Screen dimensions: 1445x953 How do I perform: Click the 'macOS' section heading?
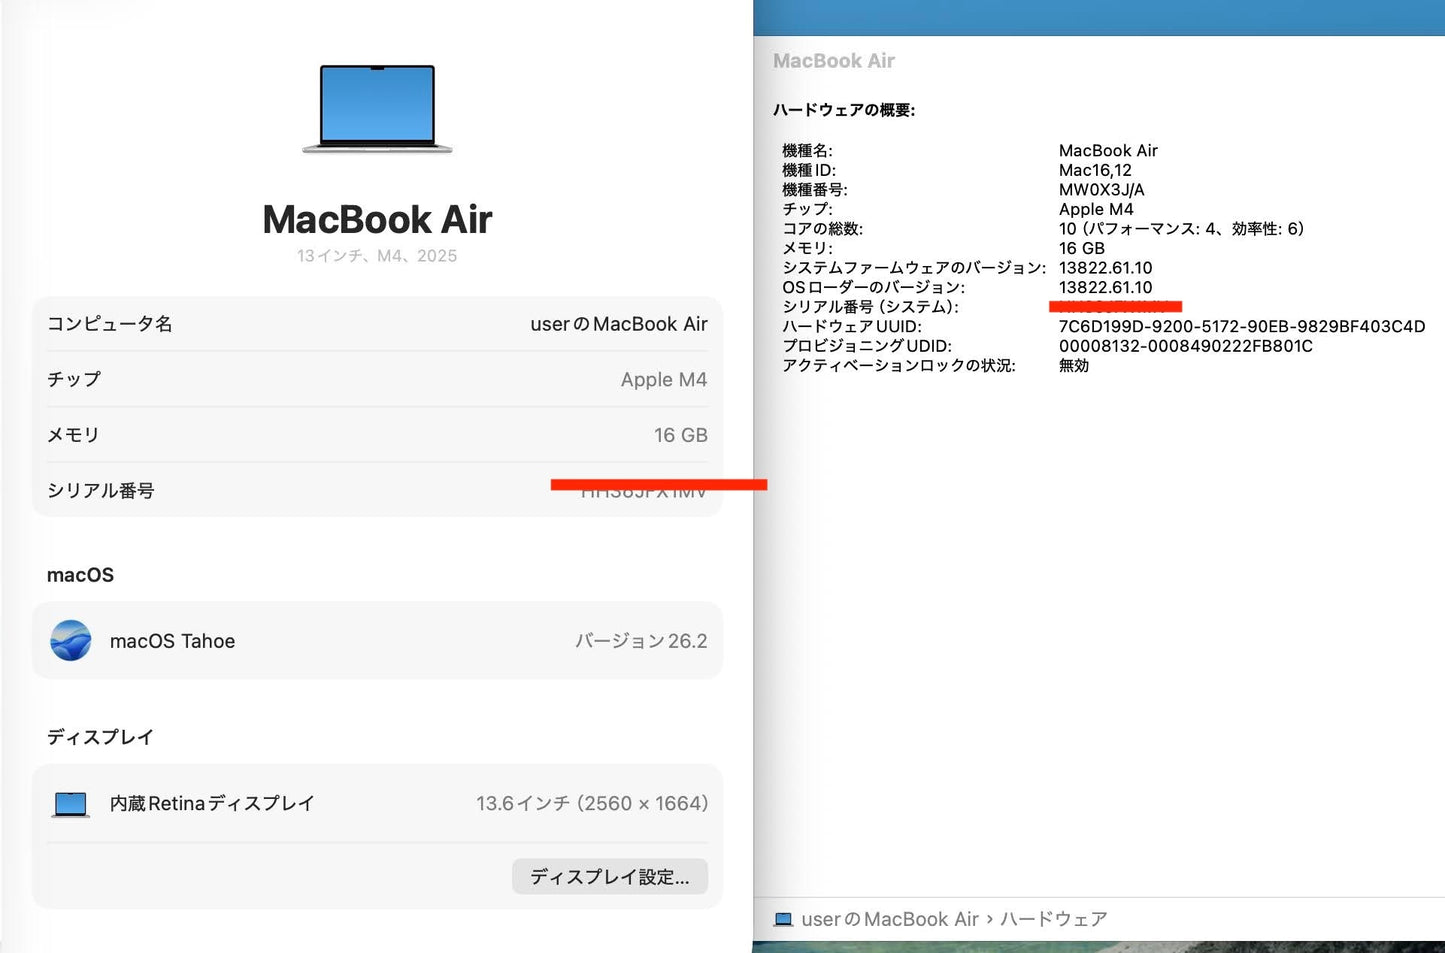(80, 575)
